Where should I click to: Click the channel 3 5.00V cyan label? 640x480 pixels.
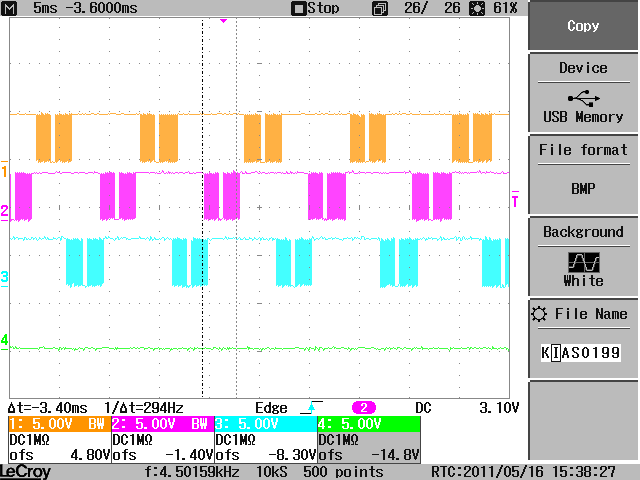(x=266, y=424)
